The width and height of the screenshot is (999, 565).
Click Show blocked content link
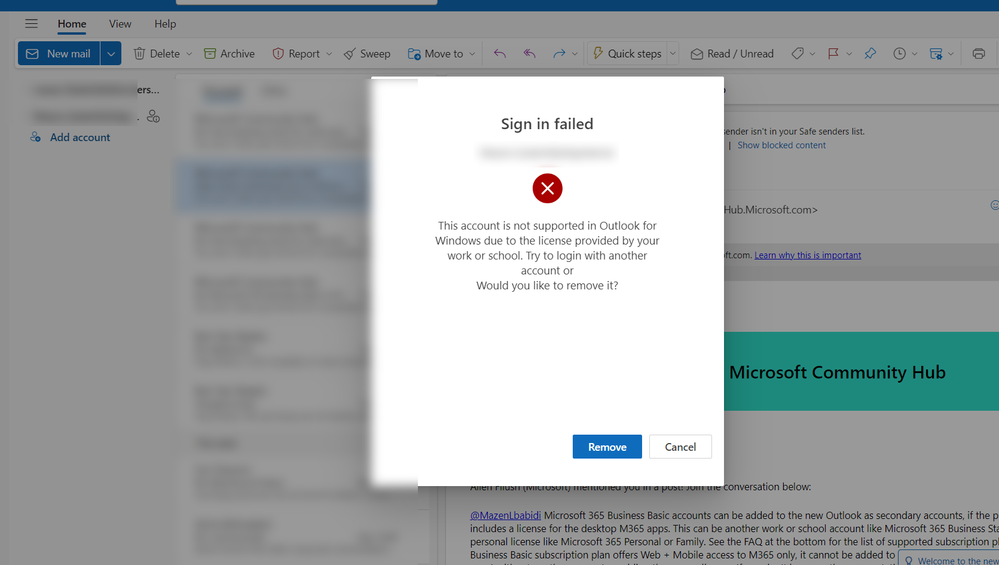[781, 145]
